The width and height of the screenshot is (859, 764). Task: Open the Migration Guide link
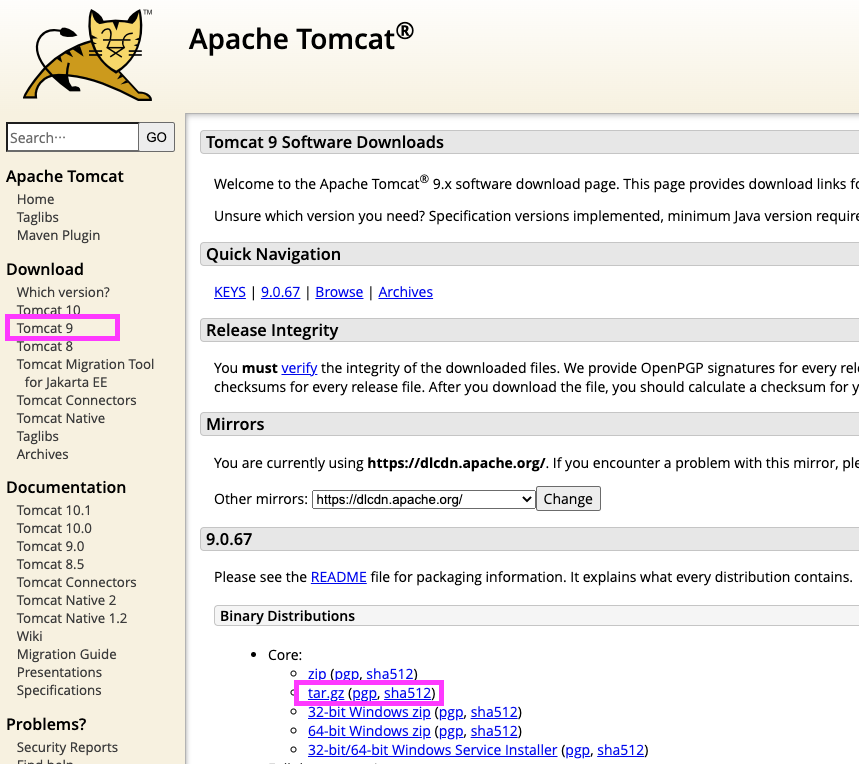tap(66, 654)
